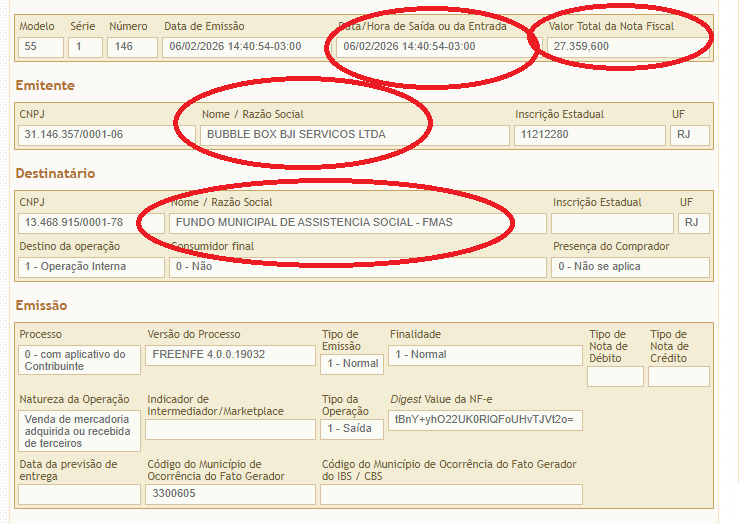Click Presença do Comprador value Não se aplica
The width and height of the screenshot is (739, 524).
point(630,267)
